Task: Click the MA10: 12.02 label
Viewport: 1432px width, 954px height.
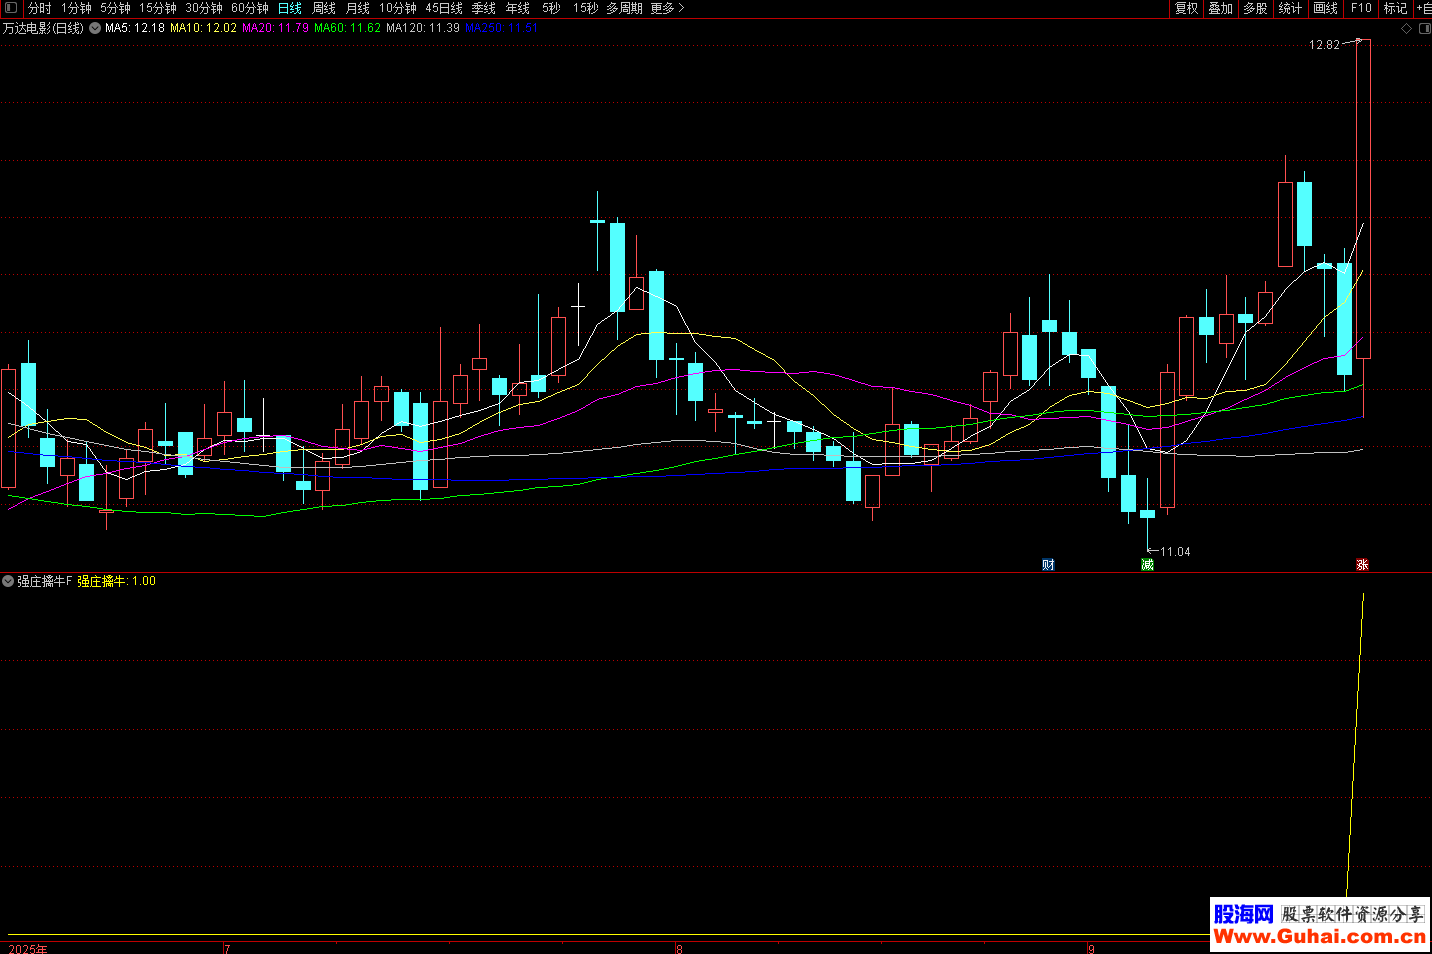Action: 204,28
